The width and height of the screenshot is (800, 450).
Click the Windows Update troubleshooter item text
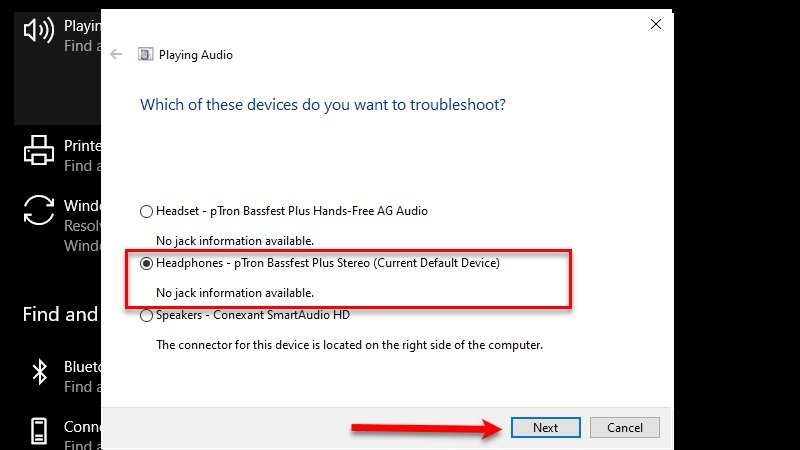[x=82, y=206]
